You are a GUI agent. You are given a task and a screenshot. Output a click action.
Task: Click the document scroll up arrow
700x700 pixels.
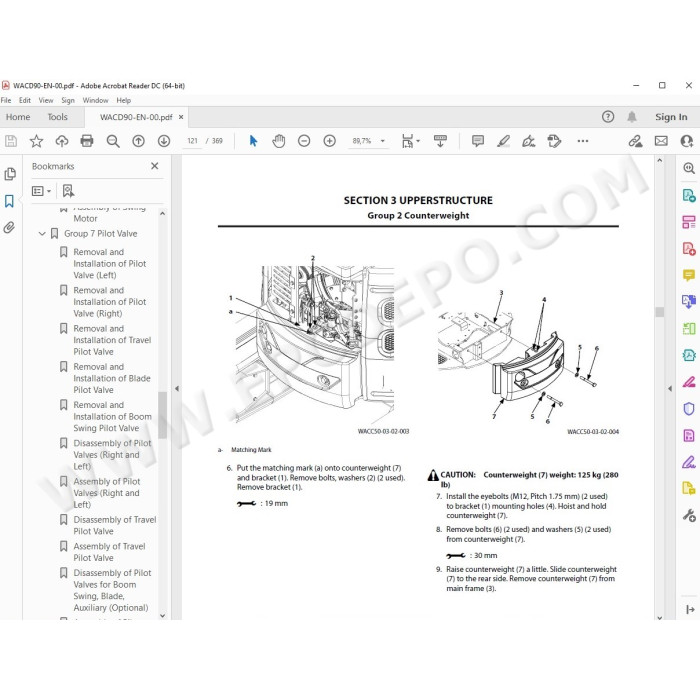pyautogui.click(x=660, y=161)
